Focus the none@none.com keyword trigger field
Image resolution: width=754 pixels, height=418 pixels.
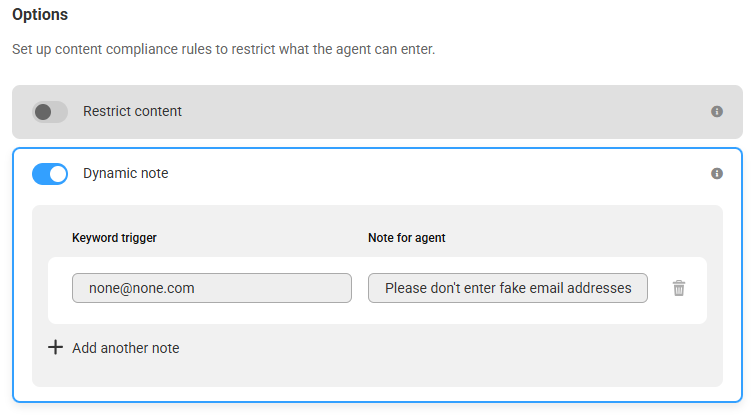(x=212, y=288)
